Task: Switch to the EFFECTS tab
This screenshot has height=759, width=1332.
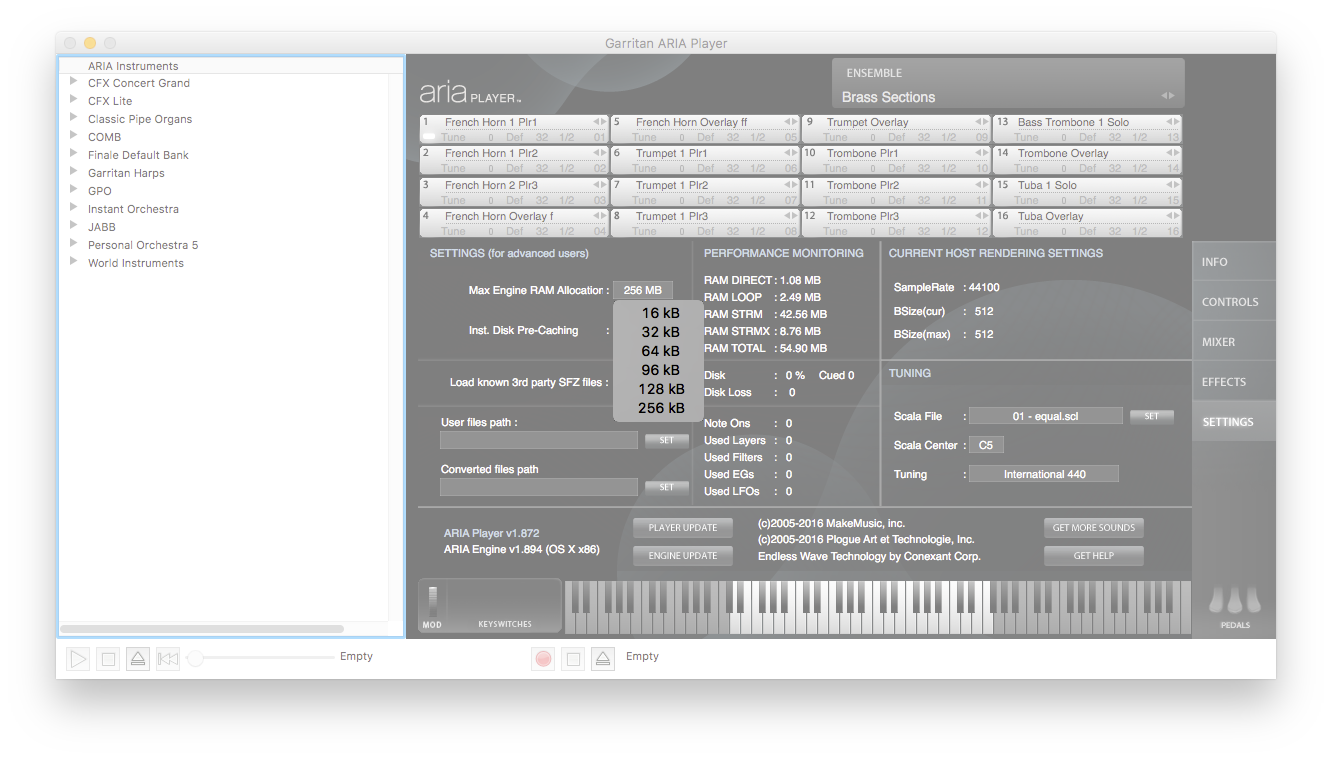Action: (1234, 382)
